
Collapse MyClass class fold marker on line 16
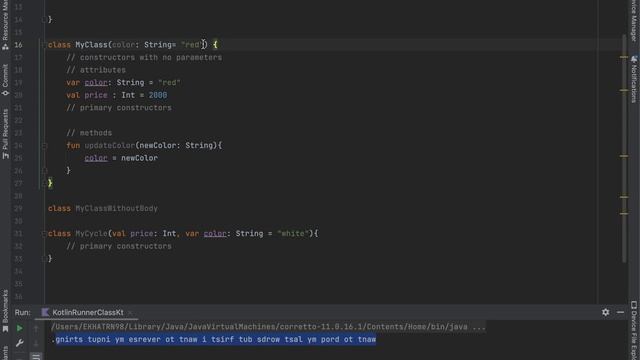coord(44,44)
